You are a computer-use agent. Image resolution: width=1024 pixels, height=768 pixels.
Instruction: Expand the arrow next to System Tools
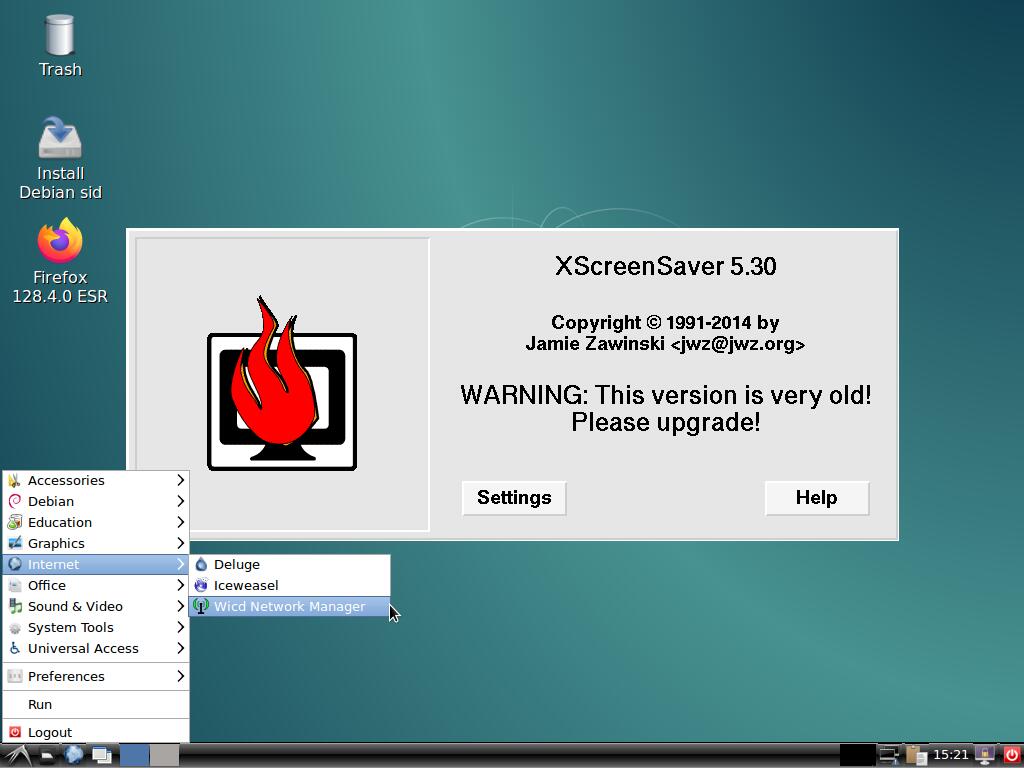[181, 627]
